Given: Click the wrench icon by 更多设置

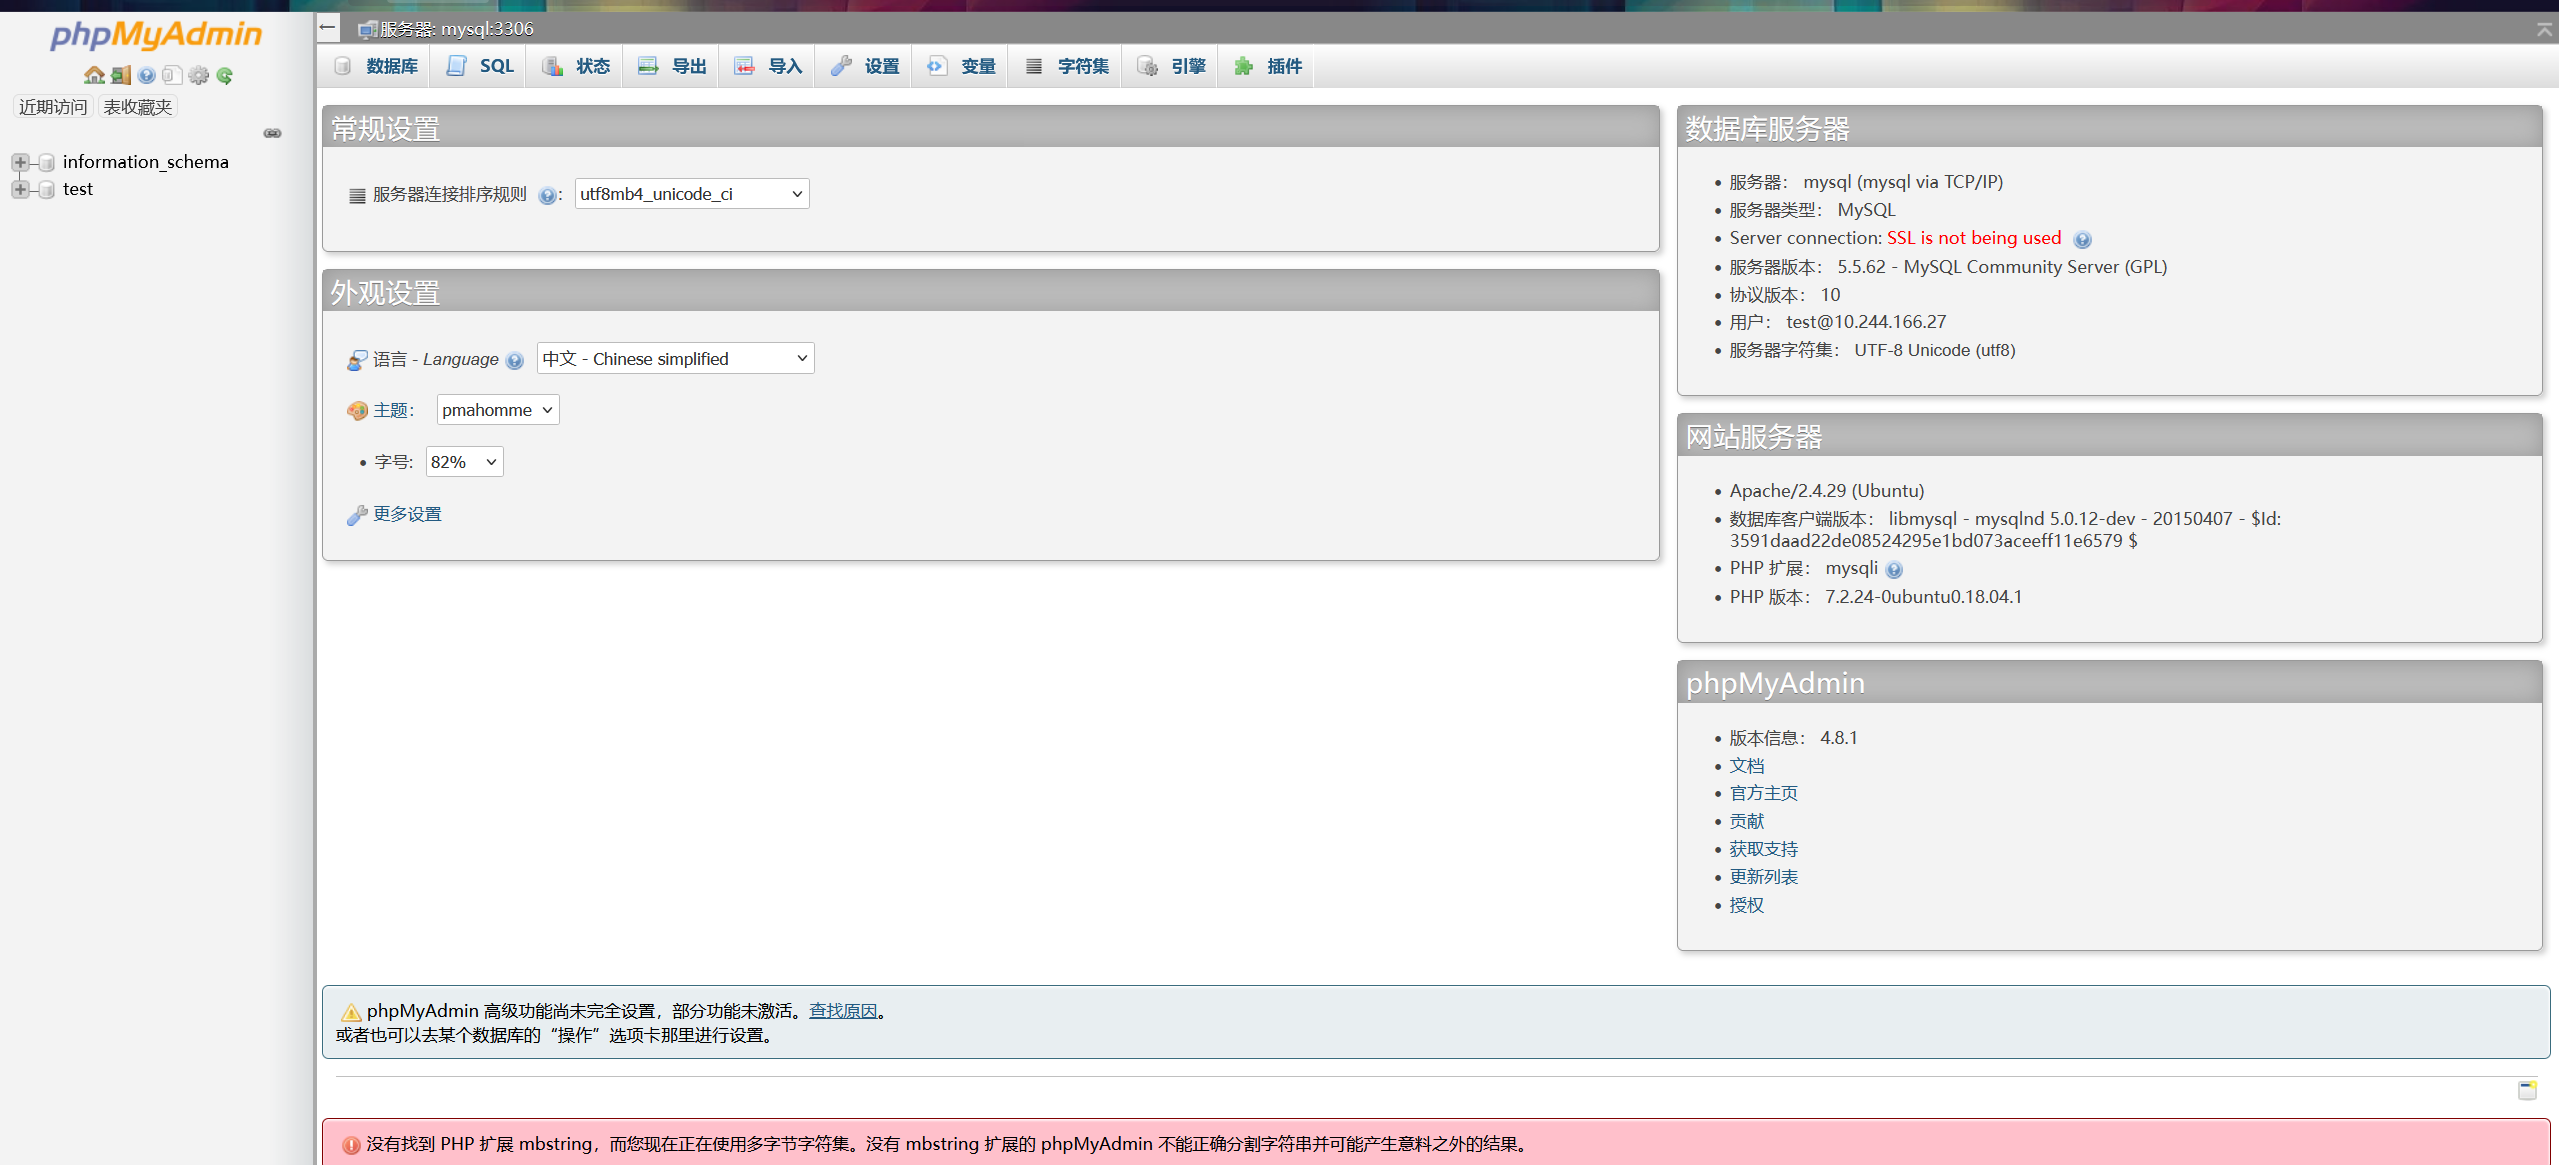Looking at the screenshot, I should (357, 515).
